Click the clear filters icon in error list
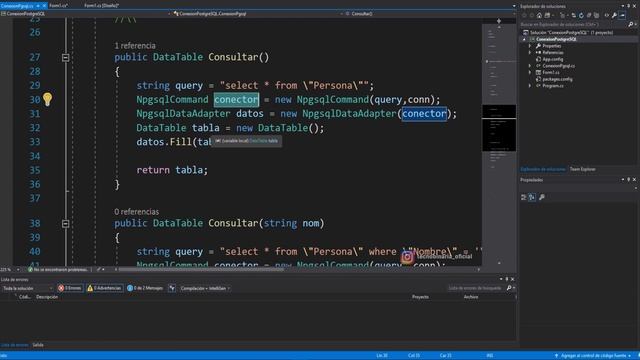640x360 pixels. (172, 288)
